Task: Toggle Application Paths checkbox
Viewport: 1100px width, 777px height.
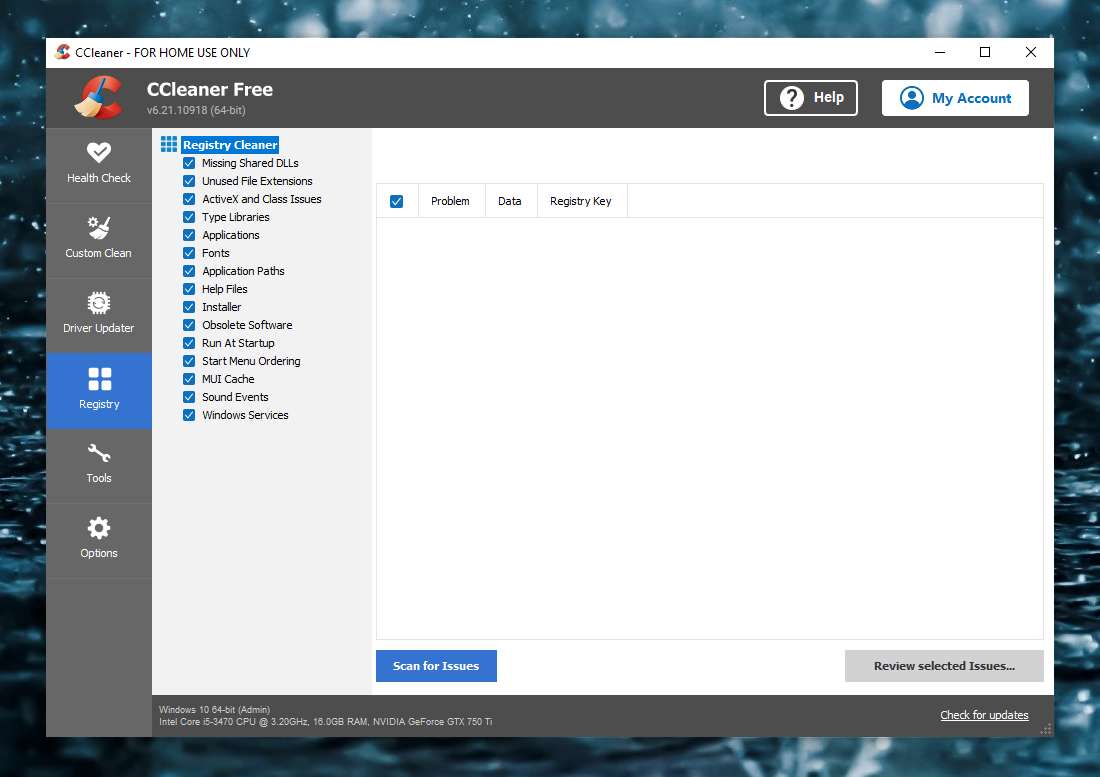Action: pos(189,271)
